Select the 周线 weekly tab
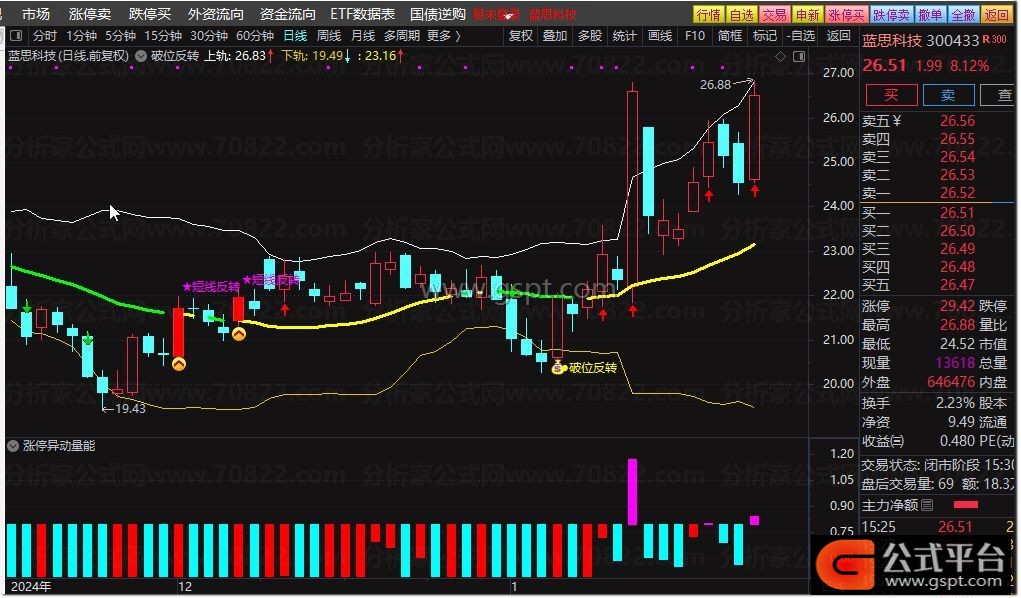 click(x=329, y=36)
